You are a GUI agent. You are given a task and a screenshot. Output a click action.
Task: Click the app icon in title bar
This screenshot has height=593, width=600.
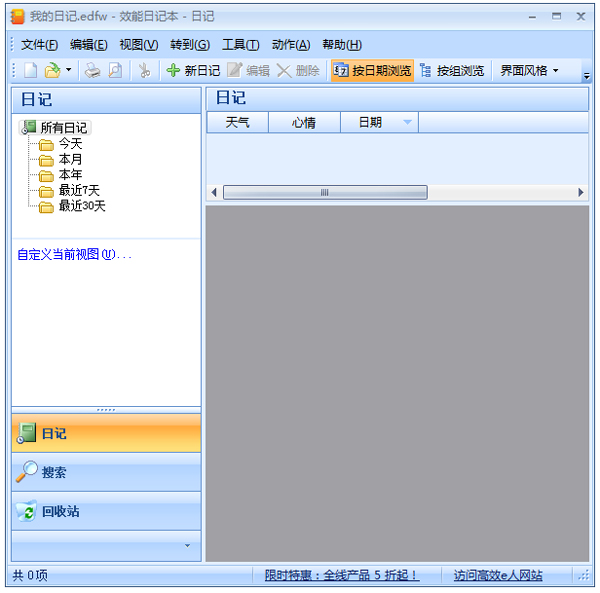[17, 16]
